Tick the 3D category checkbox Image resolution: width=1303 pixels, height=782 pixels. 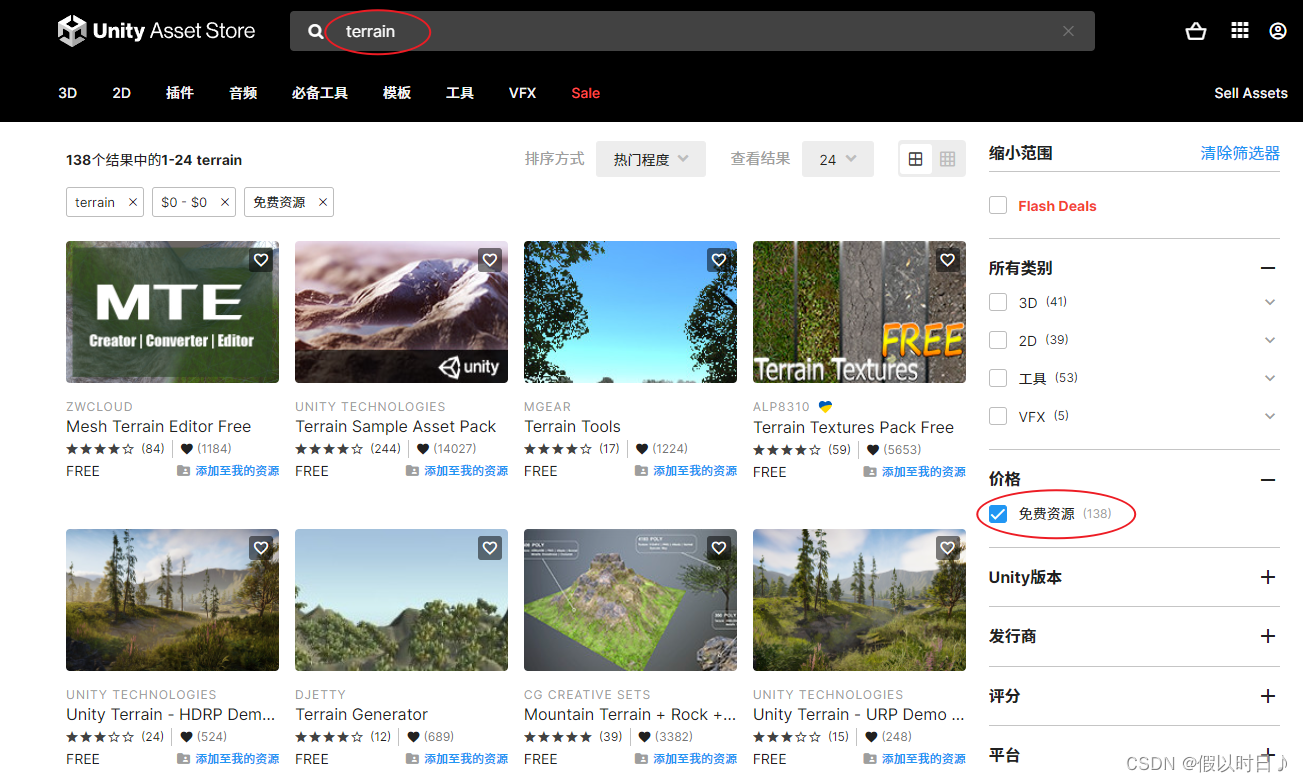point(998,302)
